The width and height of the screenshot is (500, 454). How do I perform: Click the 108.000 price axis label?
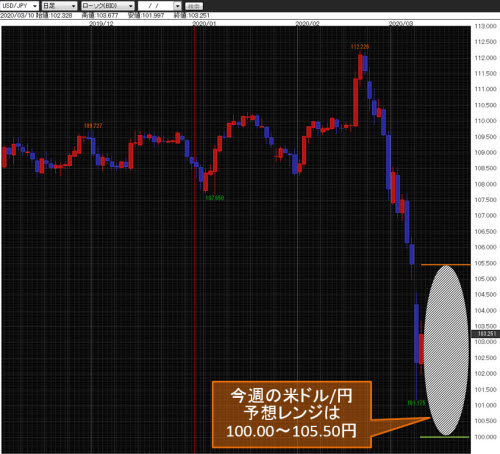pos(486,184)
